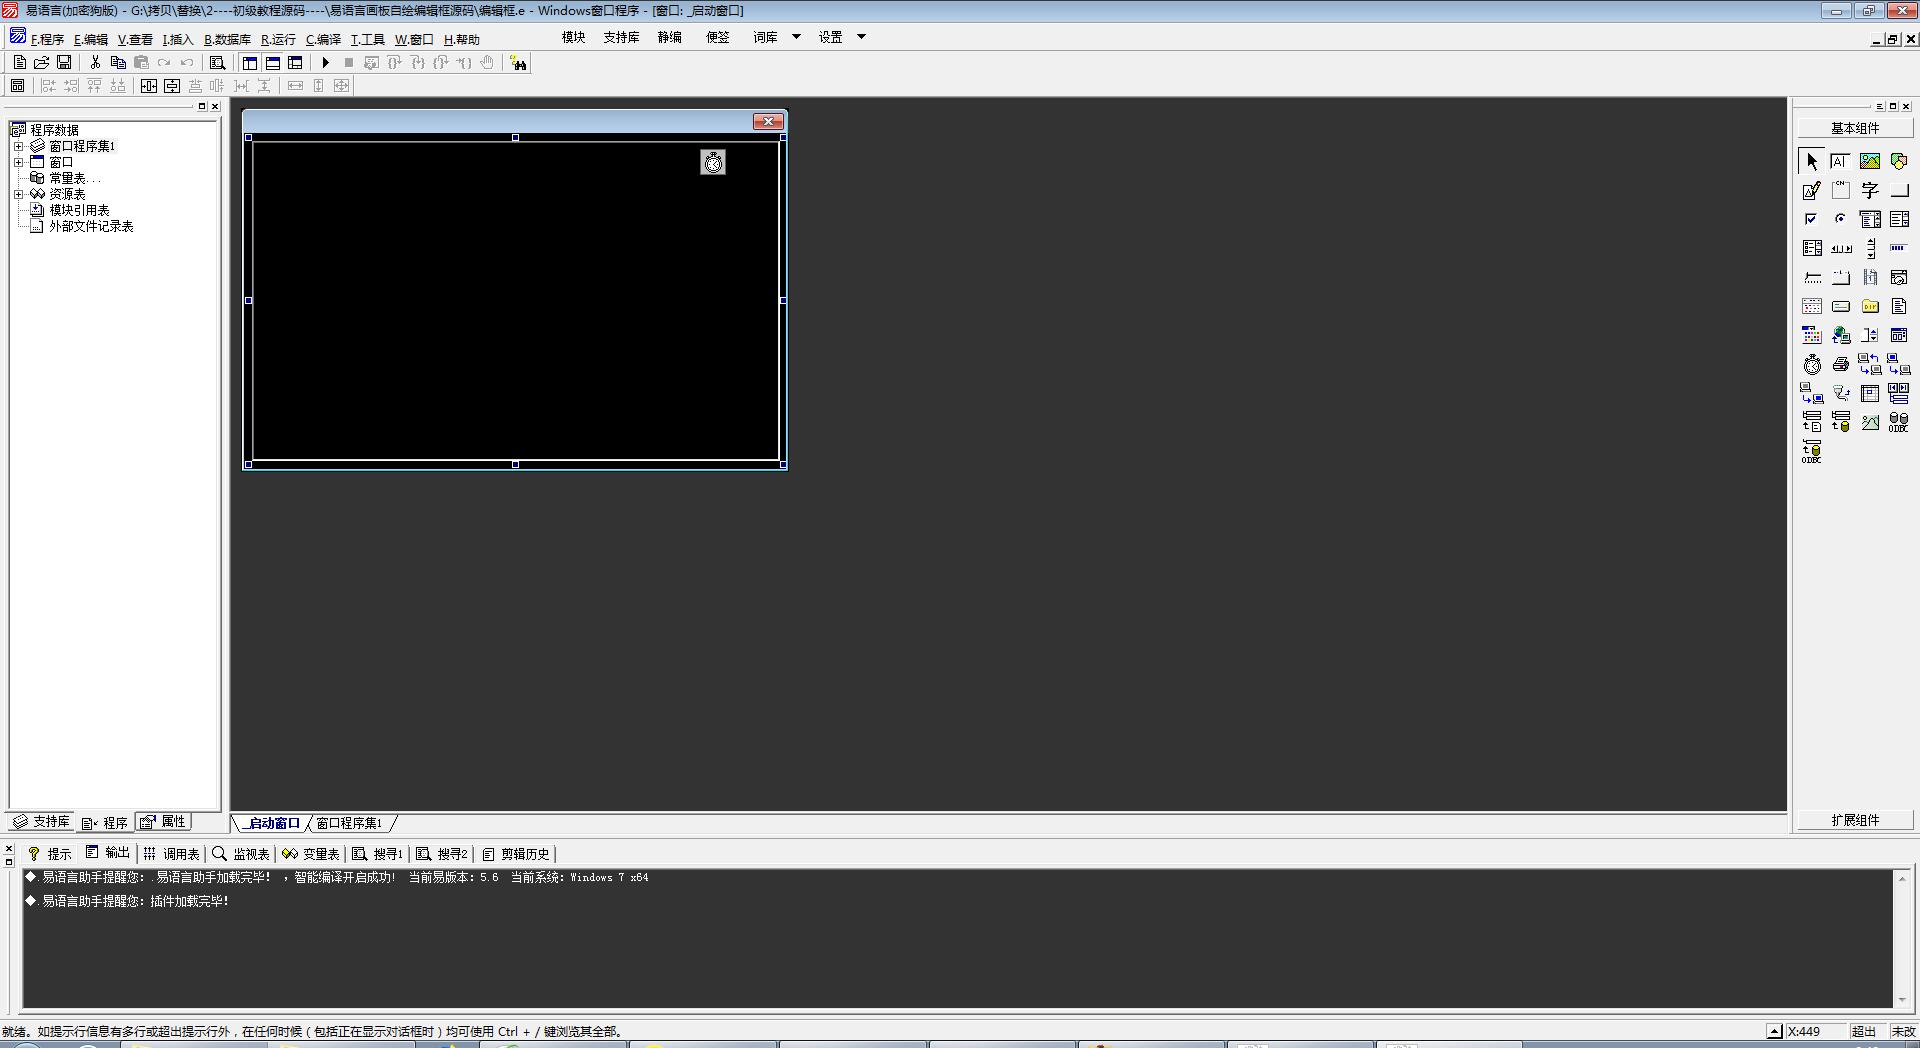Switch to the 支持库 panel tab
The width and height of the screenshot is (1920, 1048).
click(41, 821)
